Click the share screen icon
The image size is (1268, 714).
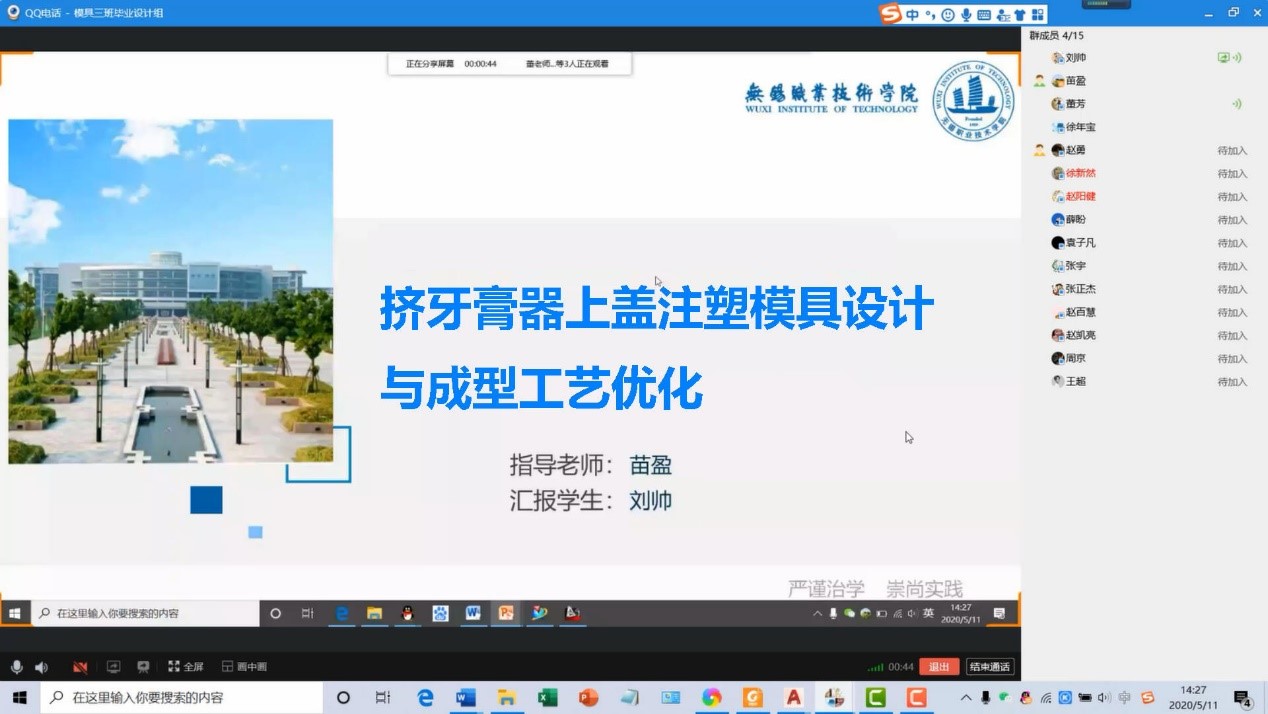tap(113, 667)
